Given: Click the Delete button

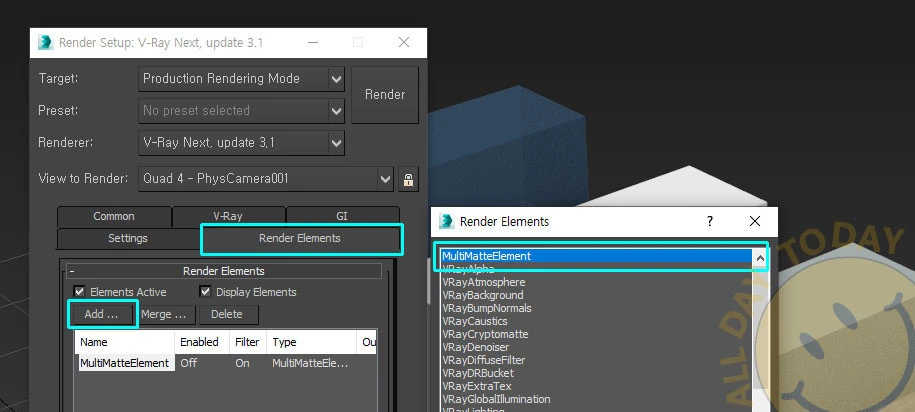Looking at the screenshot, I should (227, 314).
